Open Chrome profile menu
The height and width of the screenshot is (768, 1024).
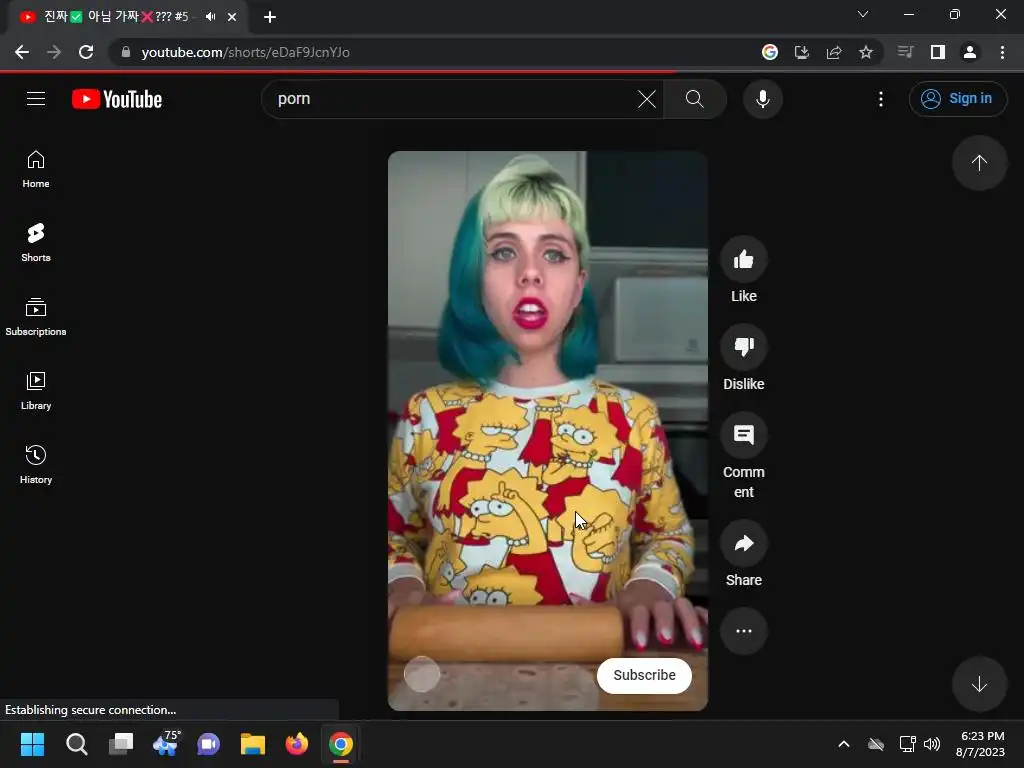click(970, 52)
